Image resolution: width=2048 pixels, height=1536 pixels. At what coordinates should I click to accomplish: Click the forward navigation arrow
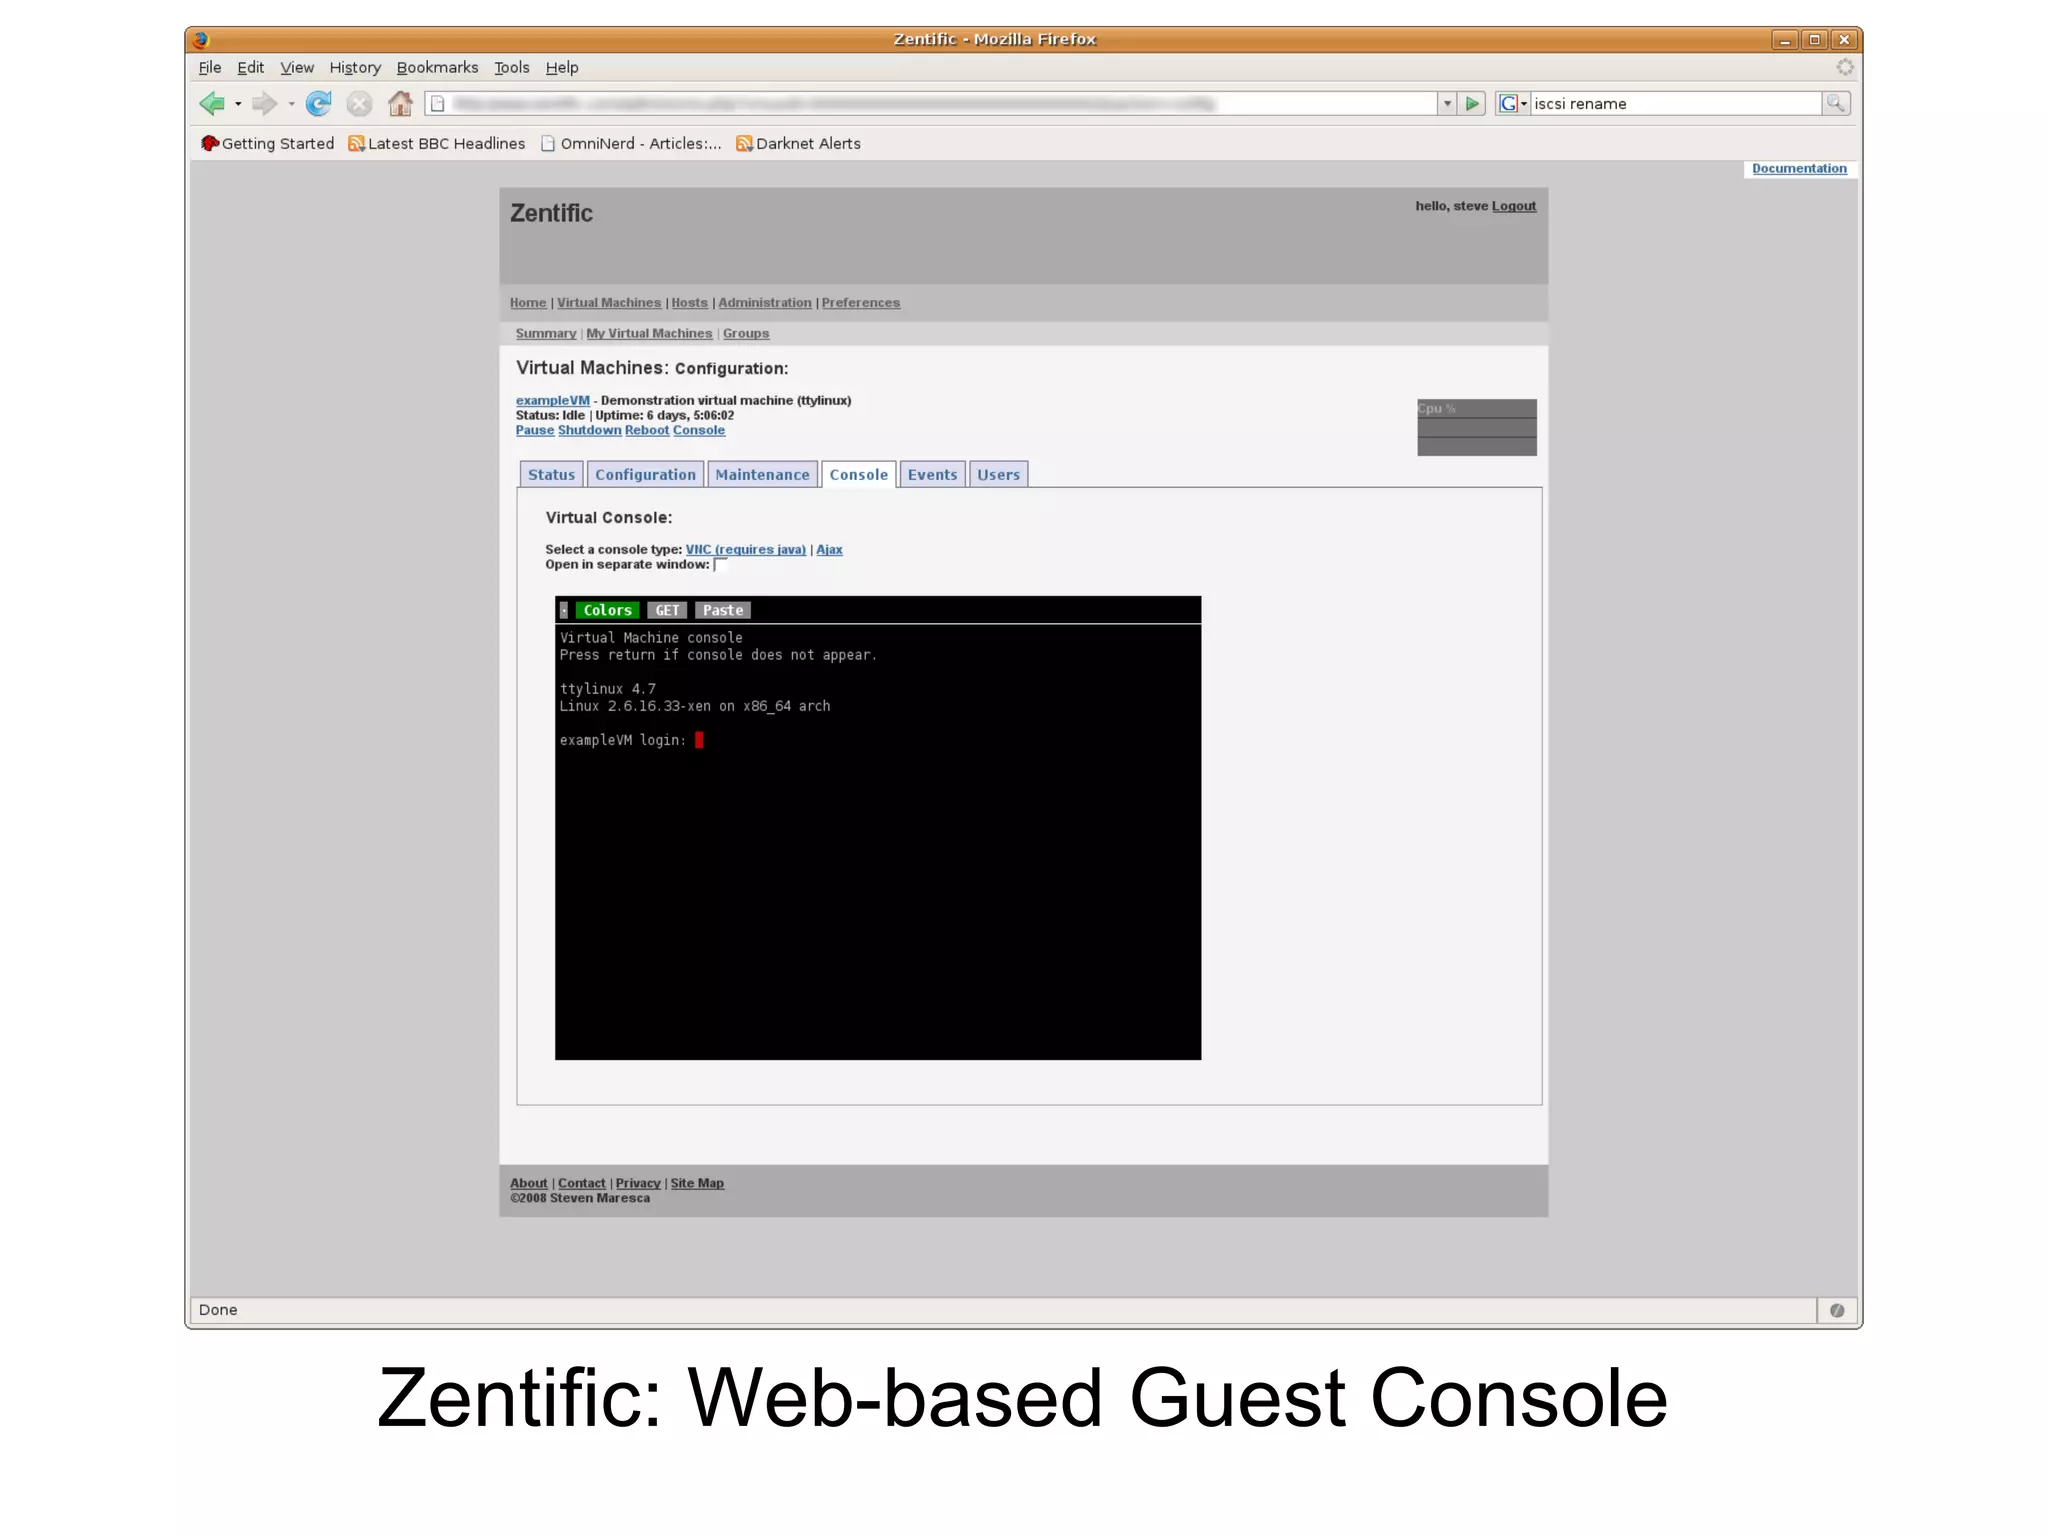pyautogui.click(x=264, y=103)
